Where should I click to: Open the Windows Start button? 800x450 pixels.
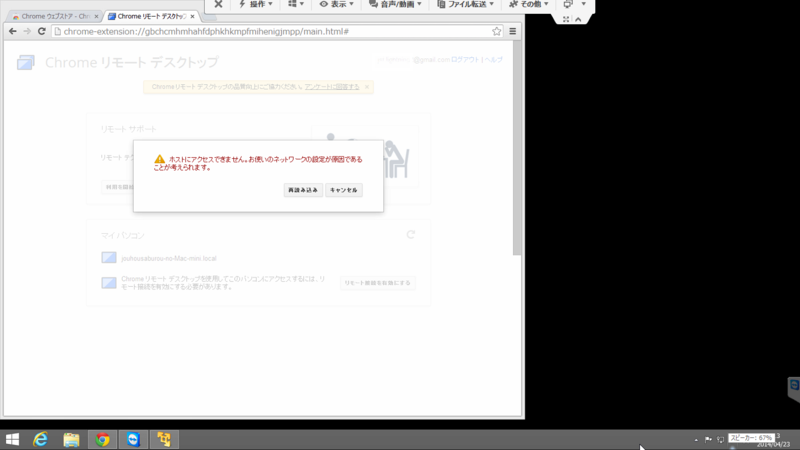coord(12,439)
